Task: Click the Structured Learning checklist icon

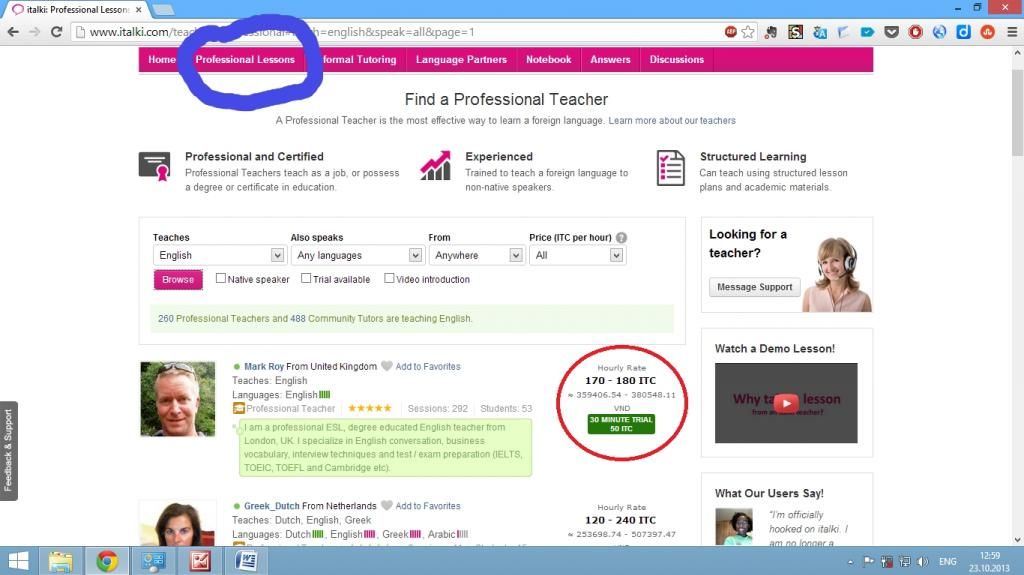Action: pos(671,168)
